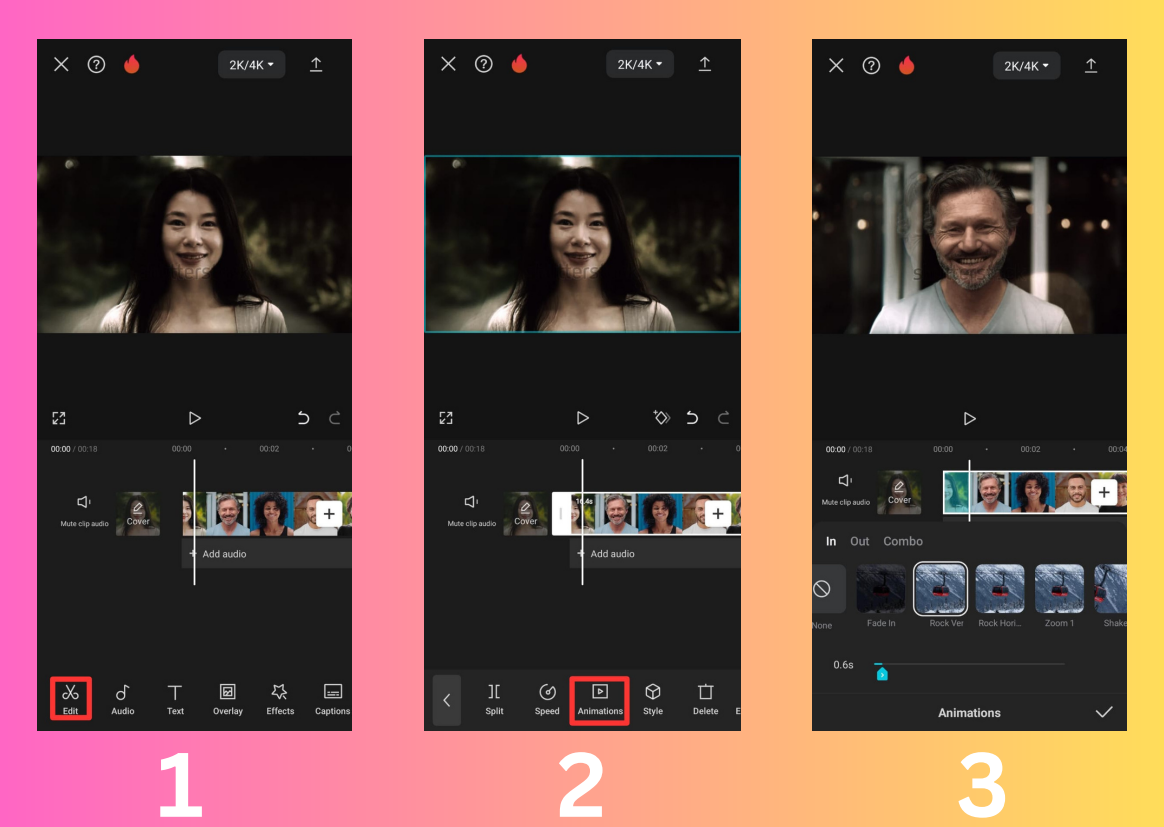Adjust the animation duration slider handle
The width and height of the screenshot is (1164, 827).
coord(882,673)
